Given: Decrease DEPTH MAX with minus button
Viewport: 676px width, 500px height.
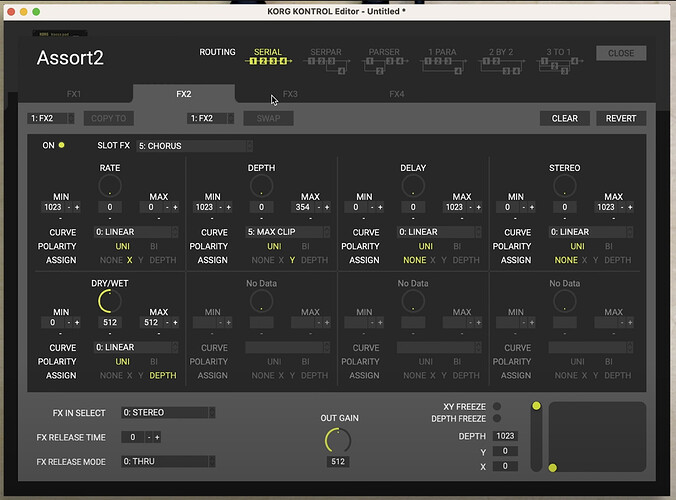Looking at the screenshot, I should pos(319,207).
